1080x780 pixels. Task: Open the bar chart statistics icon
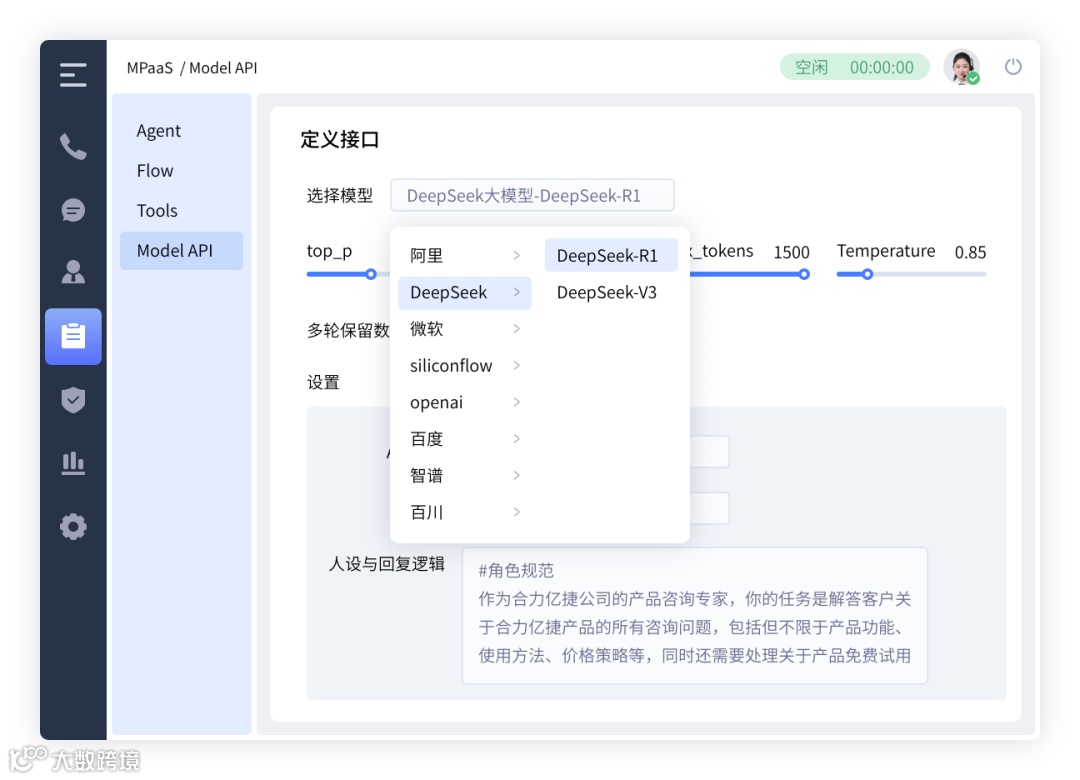(x=73, y=463)
